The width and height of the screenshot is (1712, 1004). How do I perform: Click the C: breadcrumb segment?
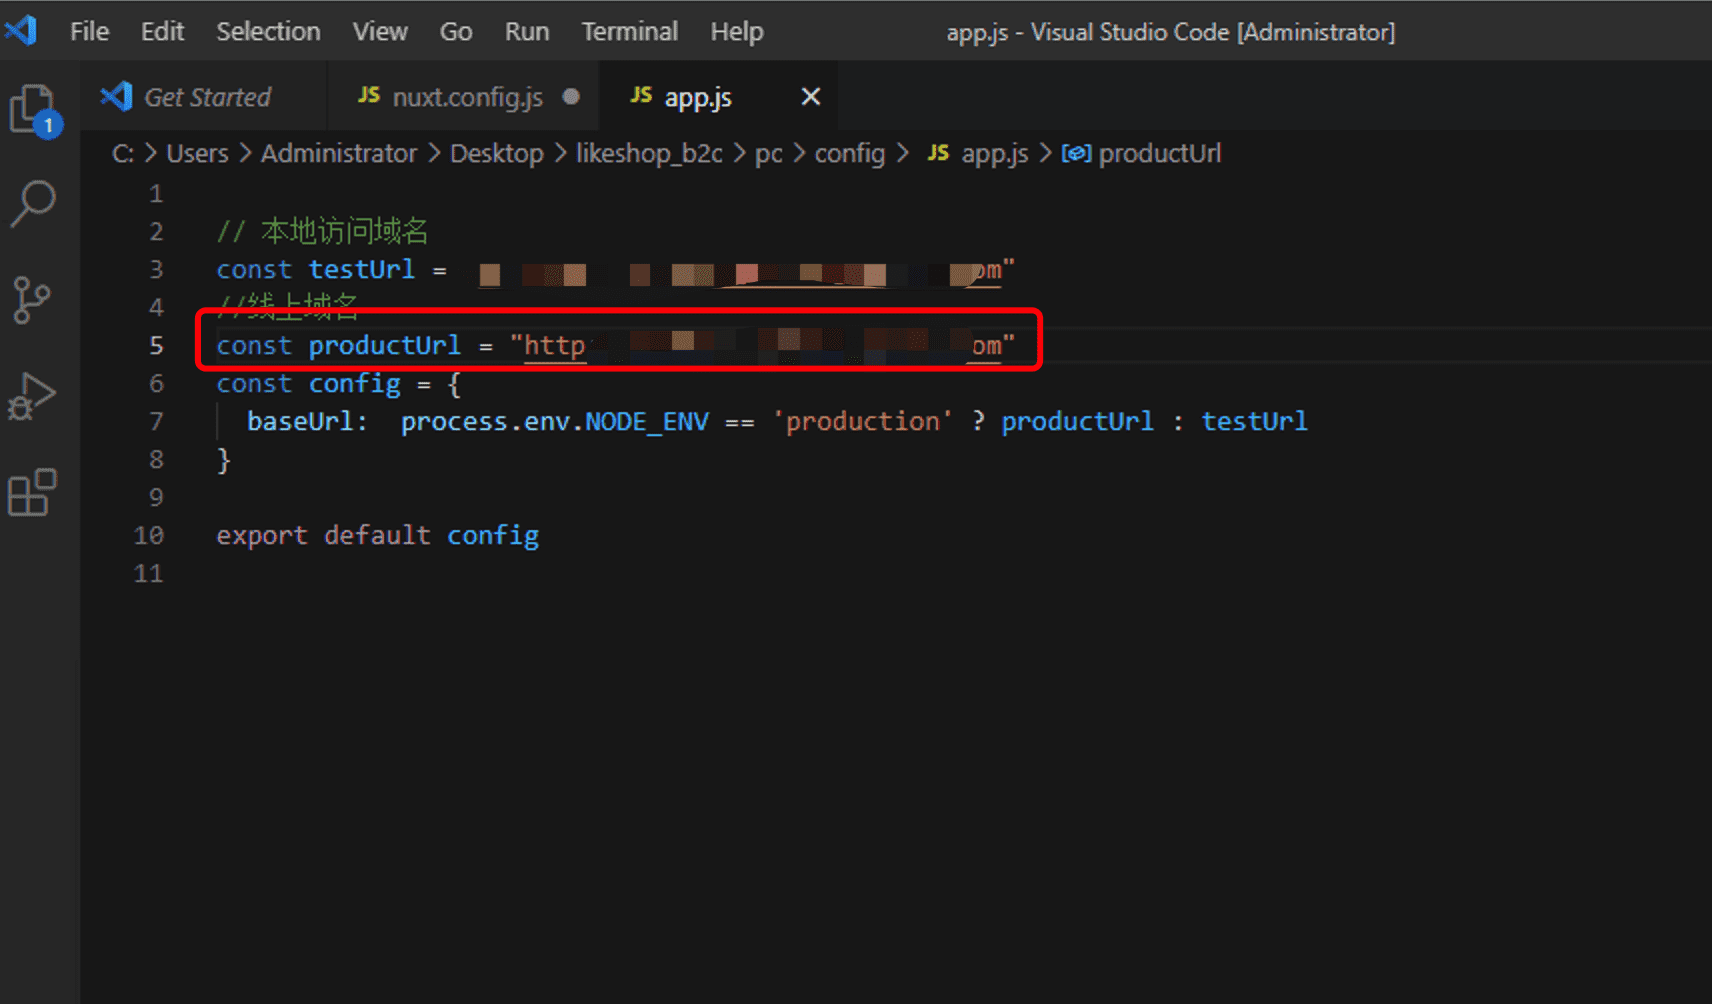(123, 153)
